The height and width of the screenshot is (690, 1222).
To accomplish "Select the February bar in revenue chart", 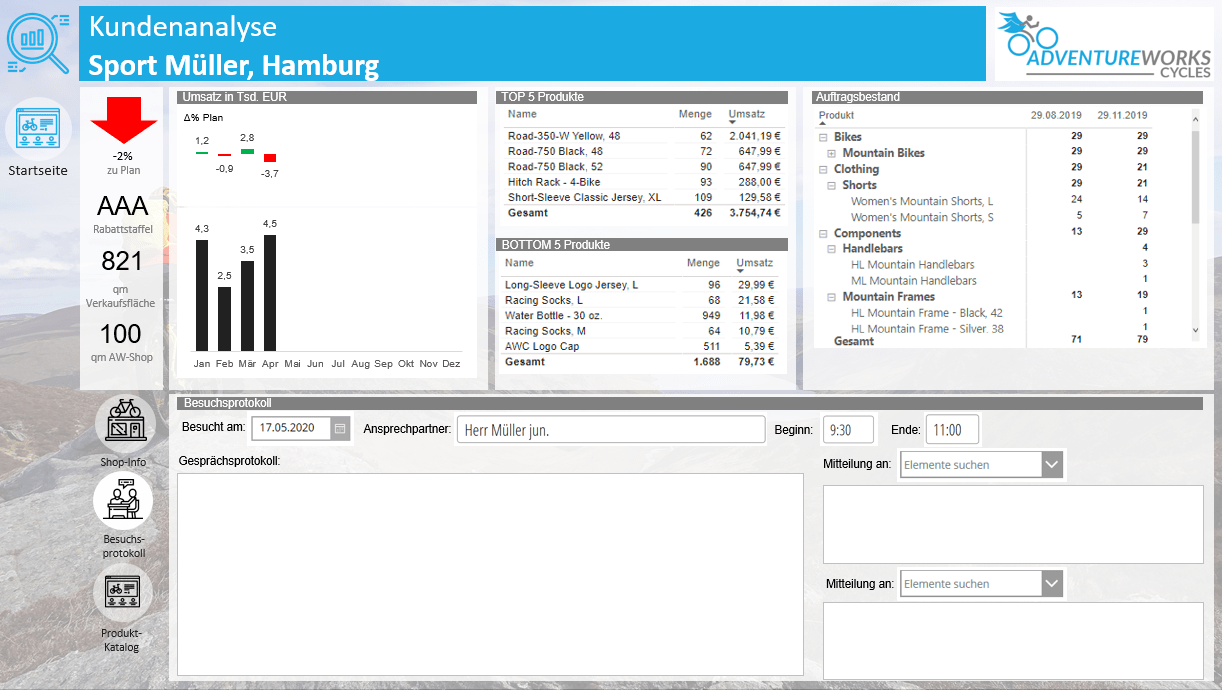I will (225, 318).
